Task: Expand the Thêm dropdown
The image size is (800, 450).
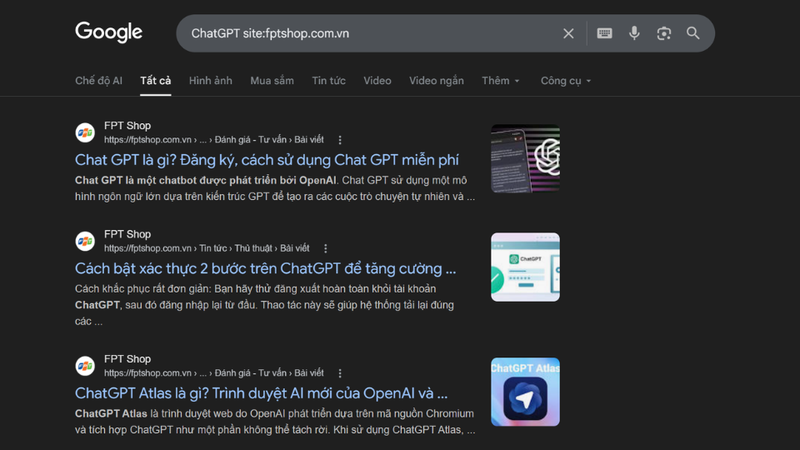Action: pyautogui.click(x=501, y=81)
